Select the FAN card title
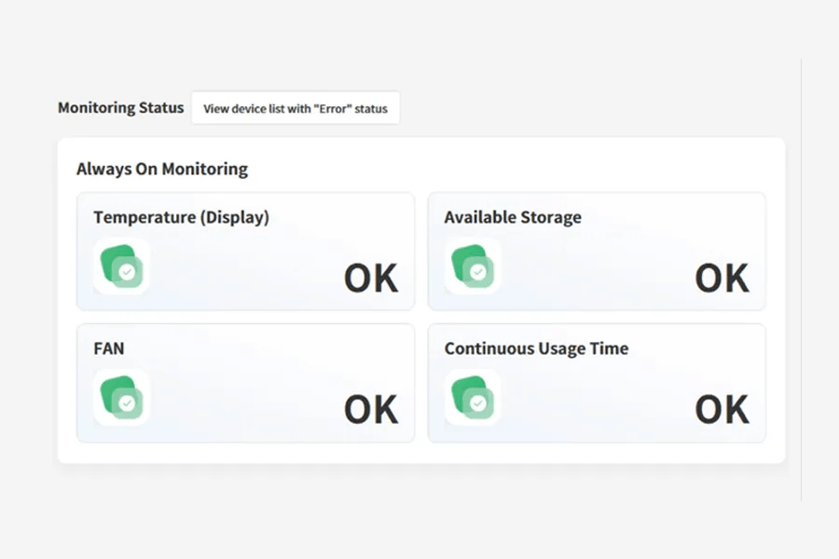Image resolution: width=839 pixels, height=559 pixels. (x=109, y=349)
